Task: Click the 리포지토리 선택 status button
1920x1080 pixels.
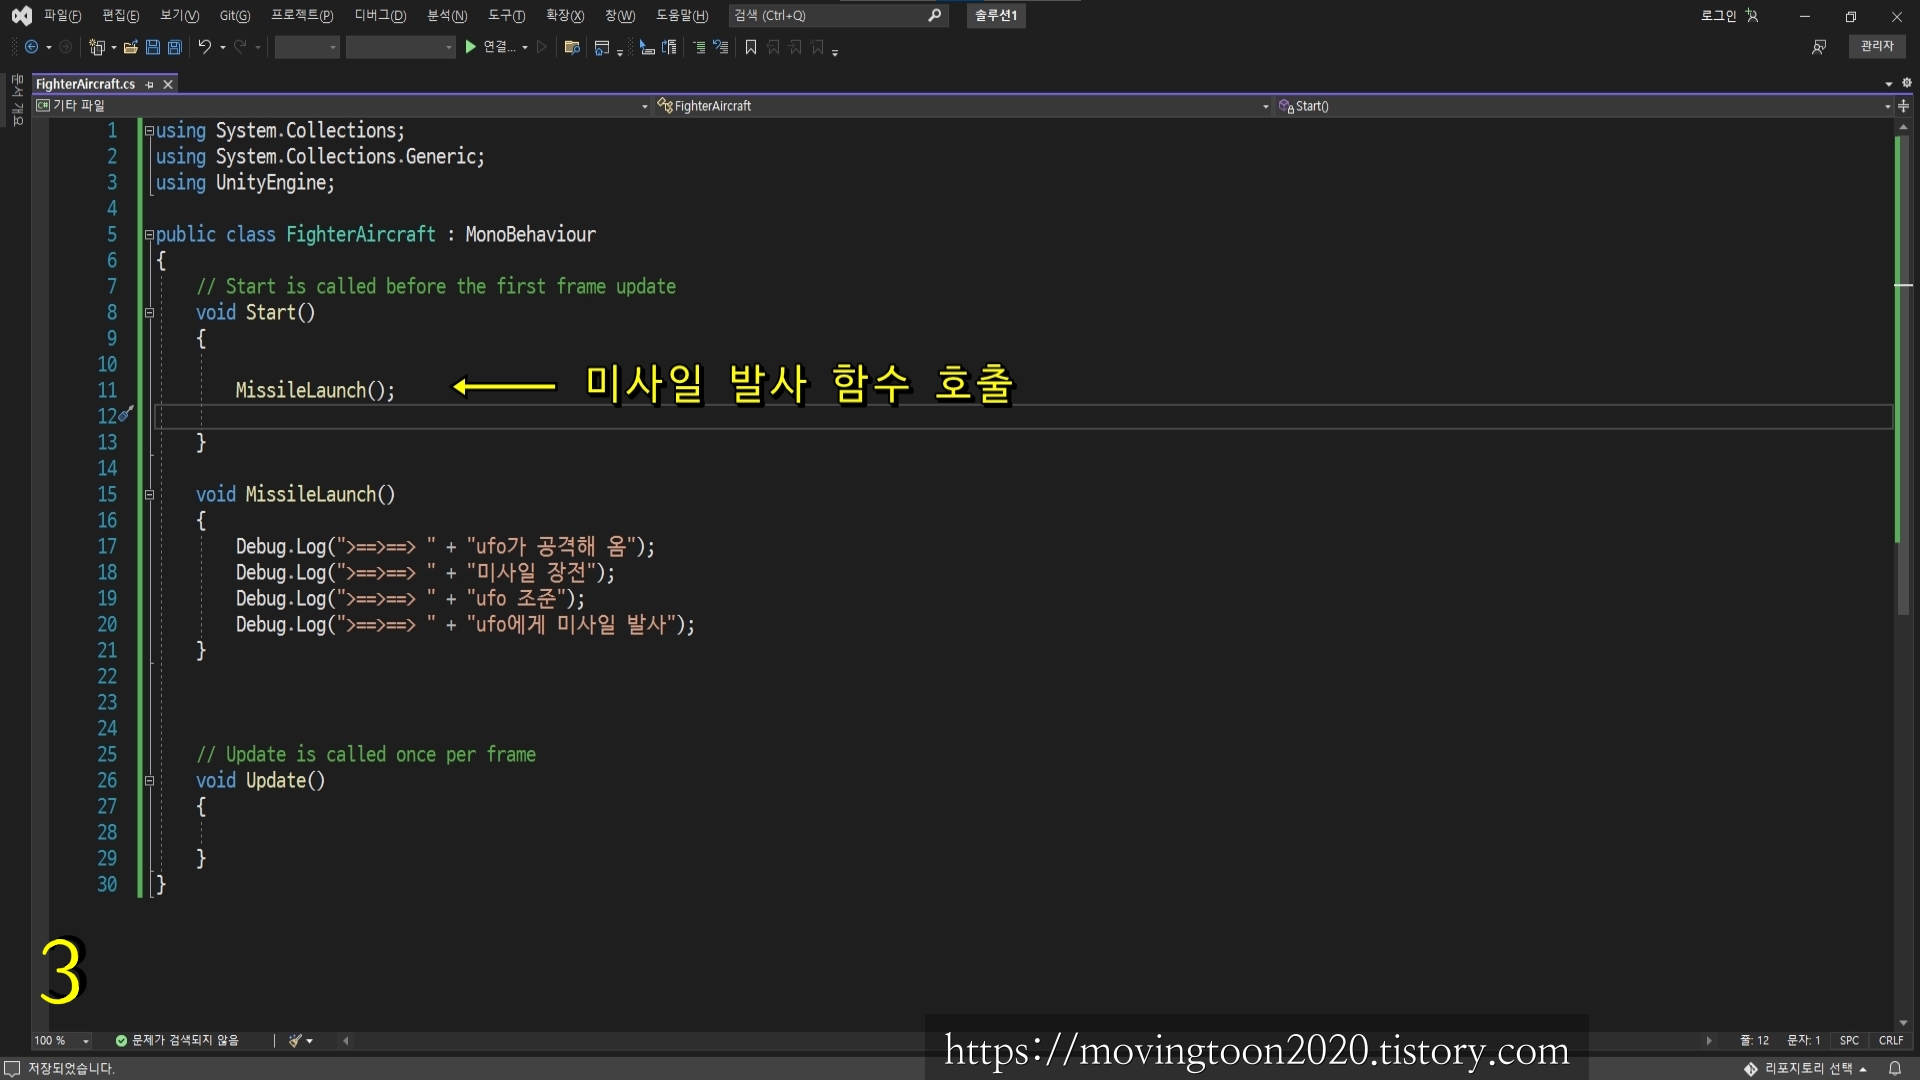Action: tap(1807, 1068)
